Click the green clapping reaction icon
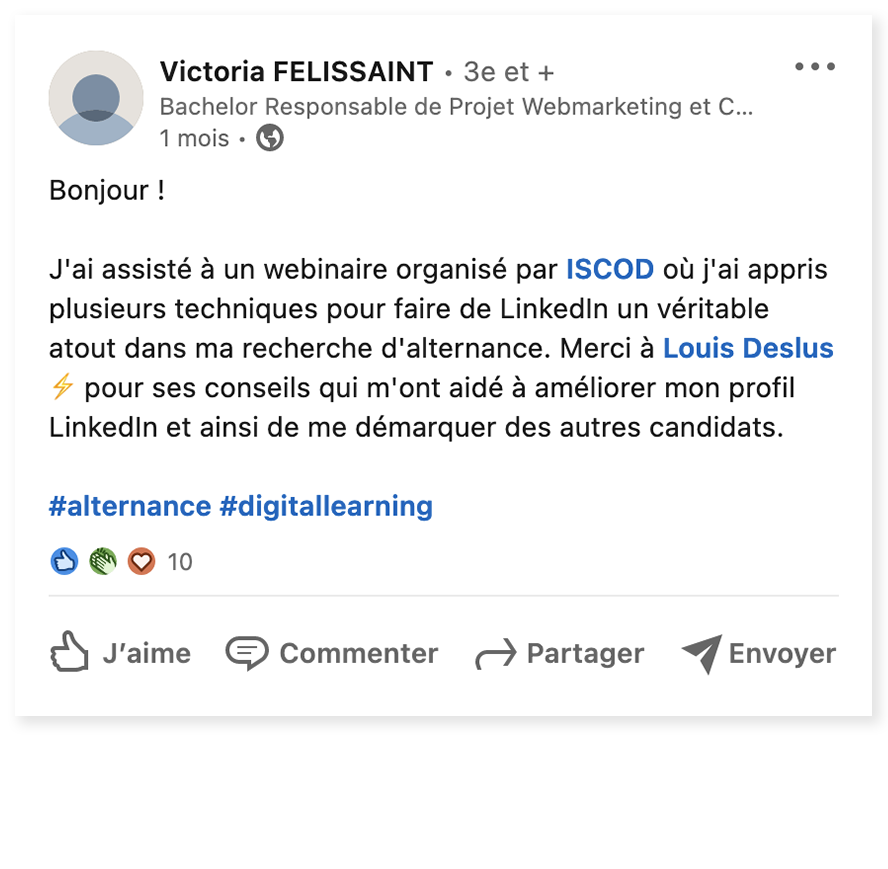 click(x=103, y=562)
